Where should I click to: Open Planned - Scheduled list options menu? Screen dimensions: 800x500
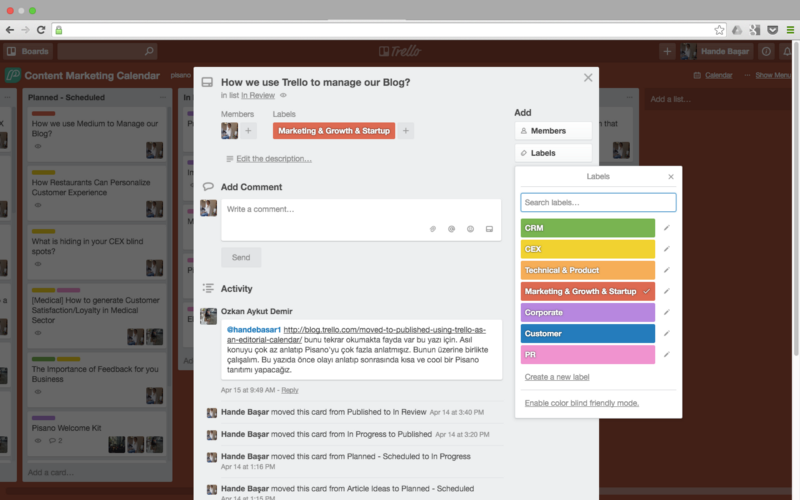point(163,97)
